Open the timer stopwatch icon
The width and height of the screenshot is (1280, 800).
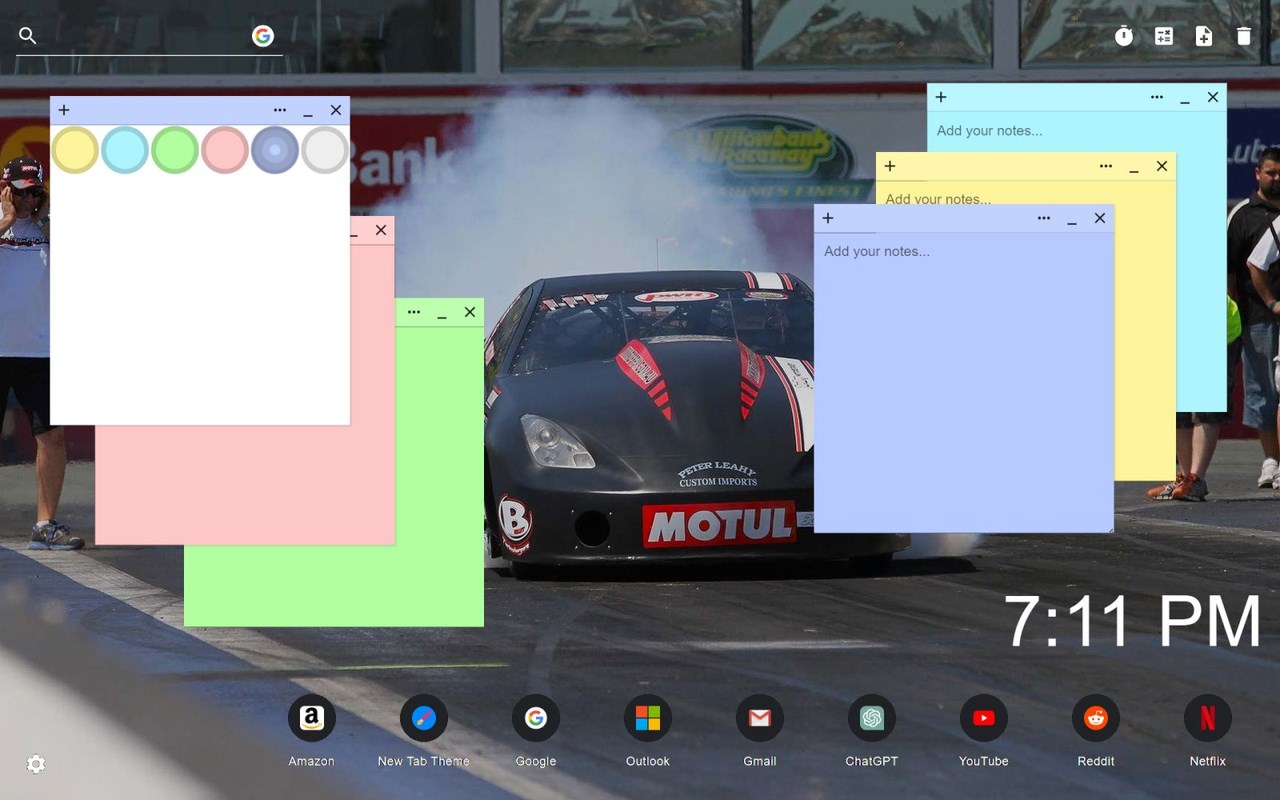[1124, 36]
